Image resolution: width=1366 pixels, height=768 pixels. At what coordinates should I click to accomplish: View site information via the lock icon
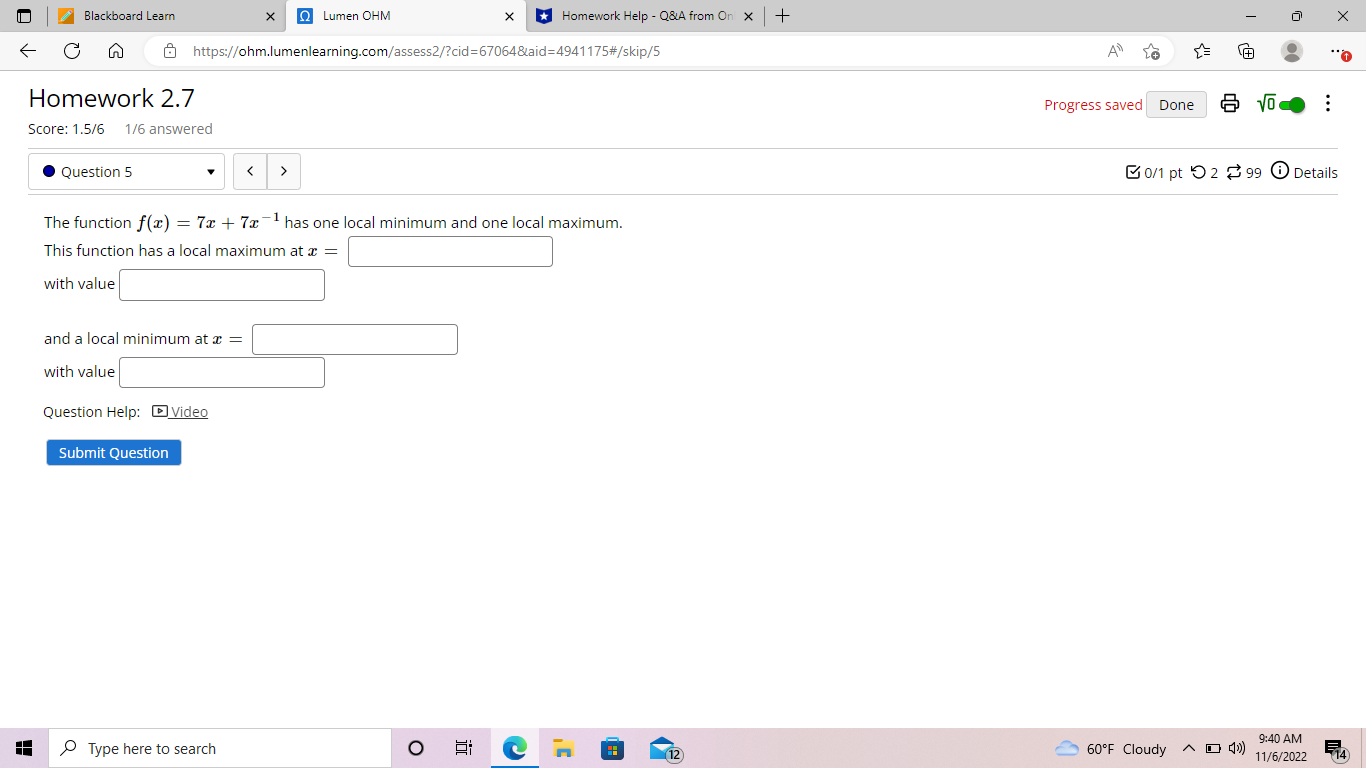click(170, 51)
